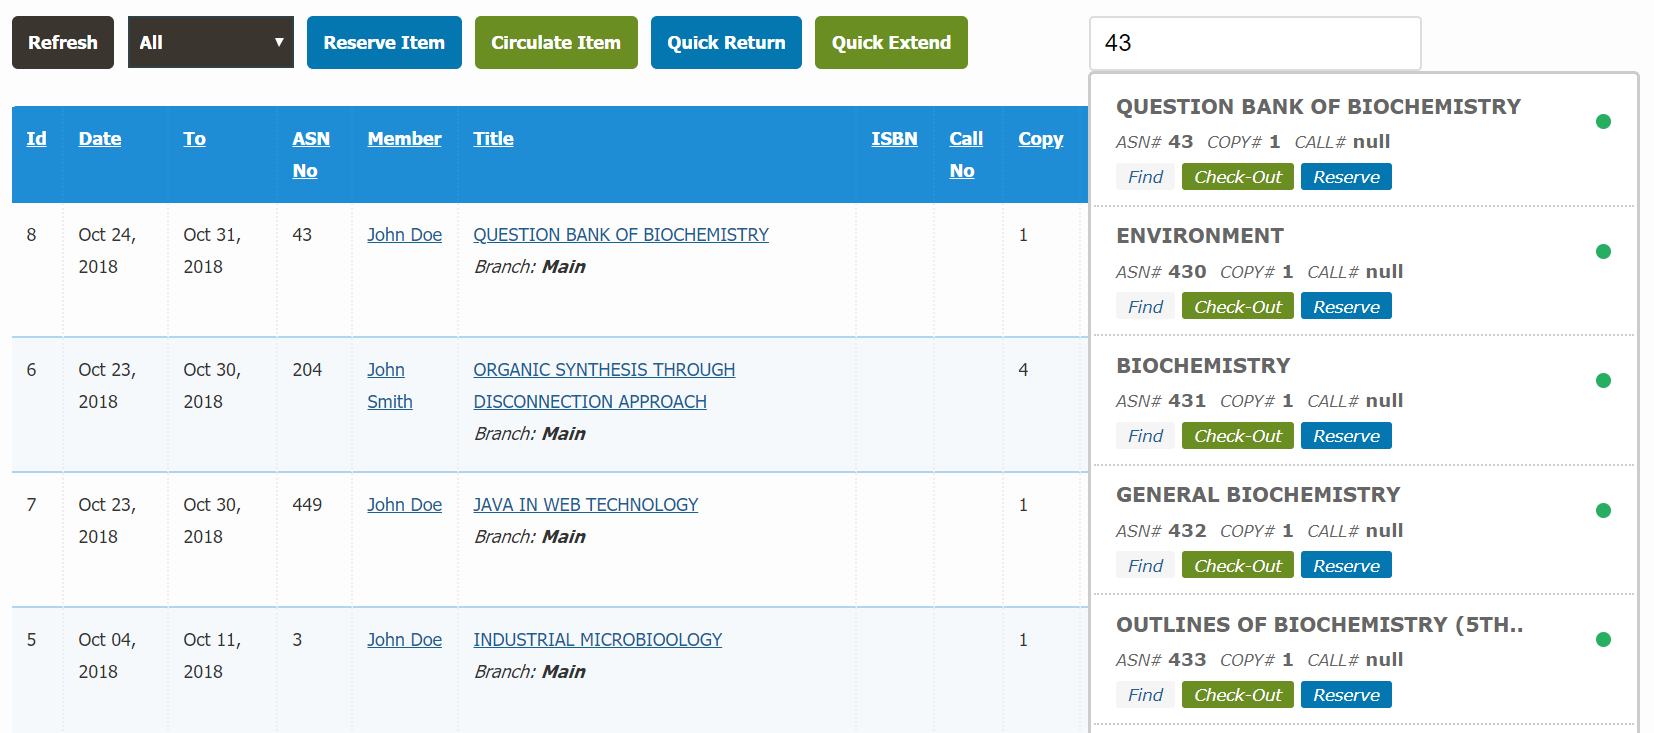Open John Smith member link
Screen dimensions: 1654x733
pos(389,385)
